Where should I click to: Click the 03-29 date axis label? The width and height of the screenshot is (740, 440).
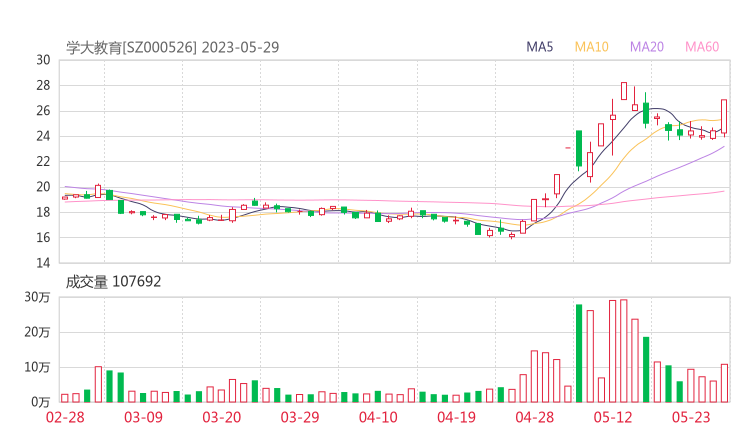pos(300,417)
